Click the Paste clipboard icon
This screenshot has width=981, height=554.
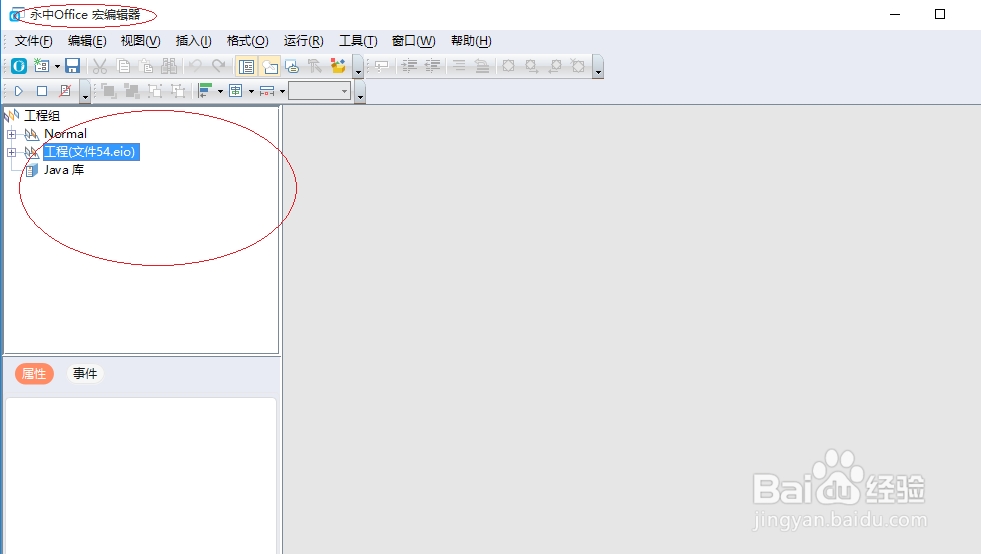click(x=146, y=66)
